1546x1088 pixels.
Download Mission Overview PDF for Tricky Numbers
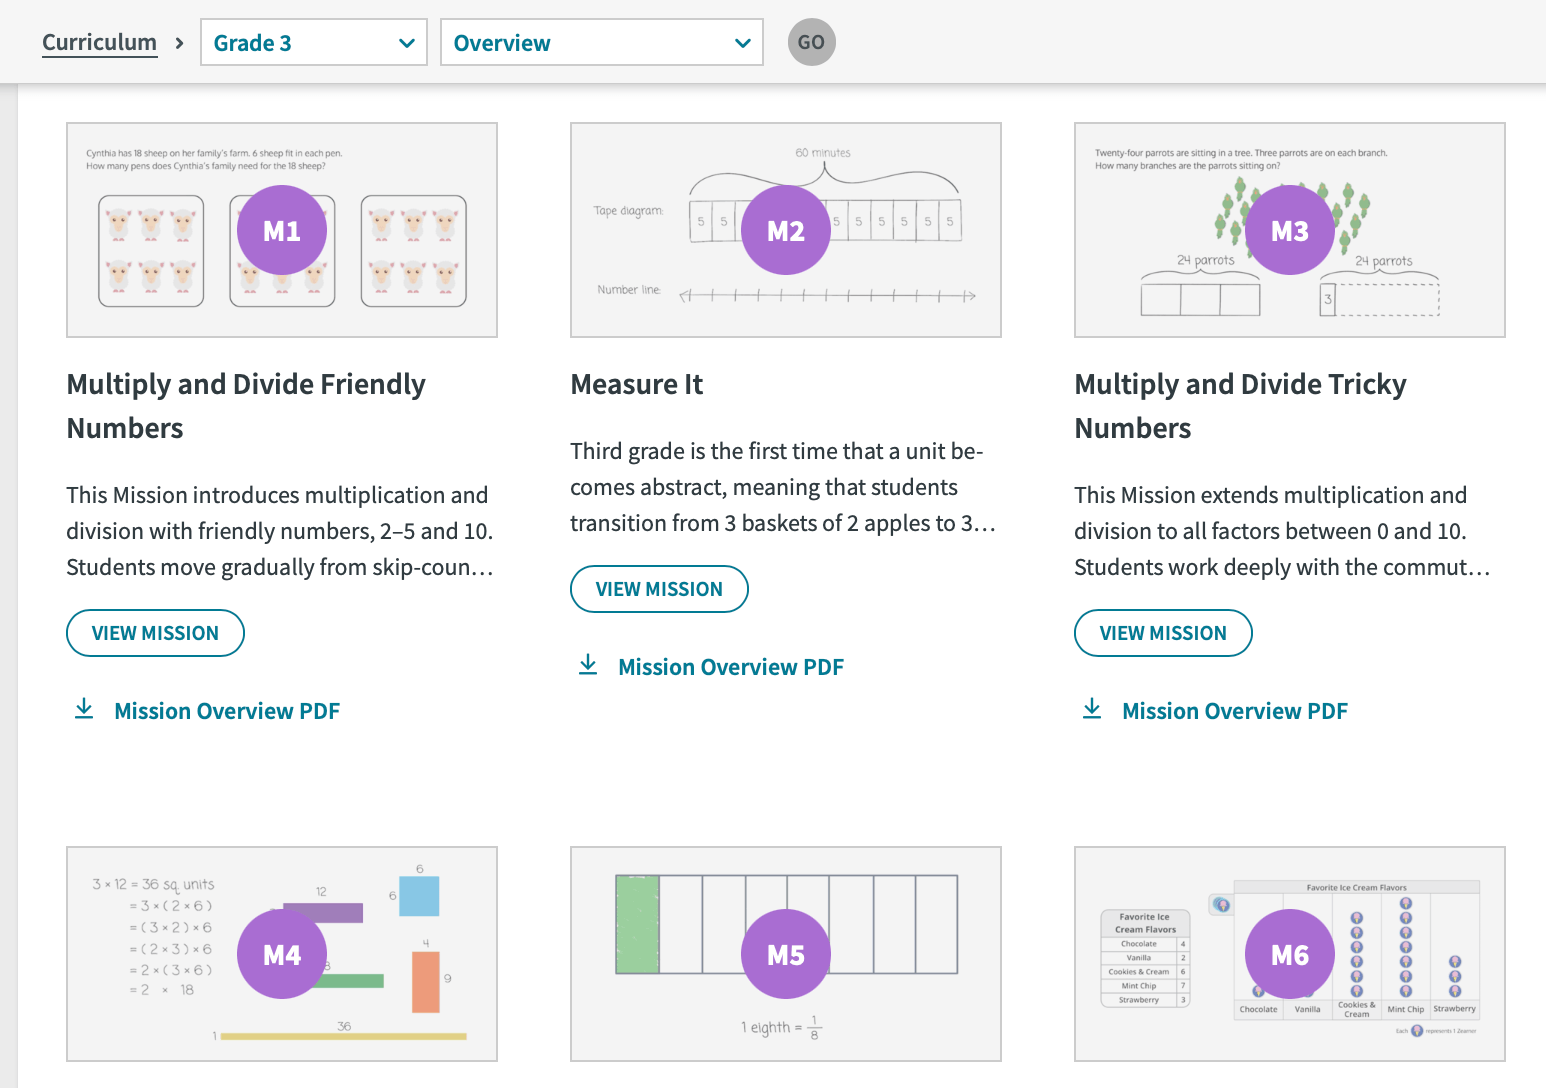[1235, 711]
